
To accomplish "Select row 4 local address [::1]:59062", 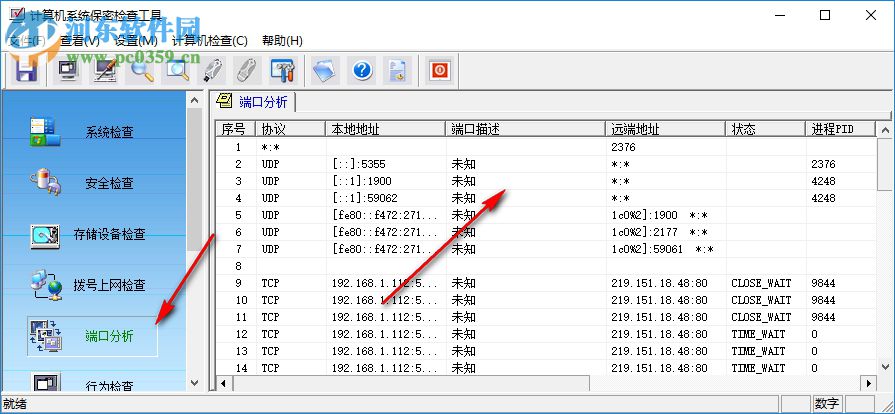I will [x=365, y=198].
